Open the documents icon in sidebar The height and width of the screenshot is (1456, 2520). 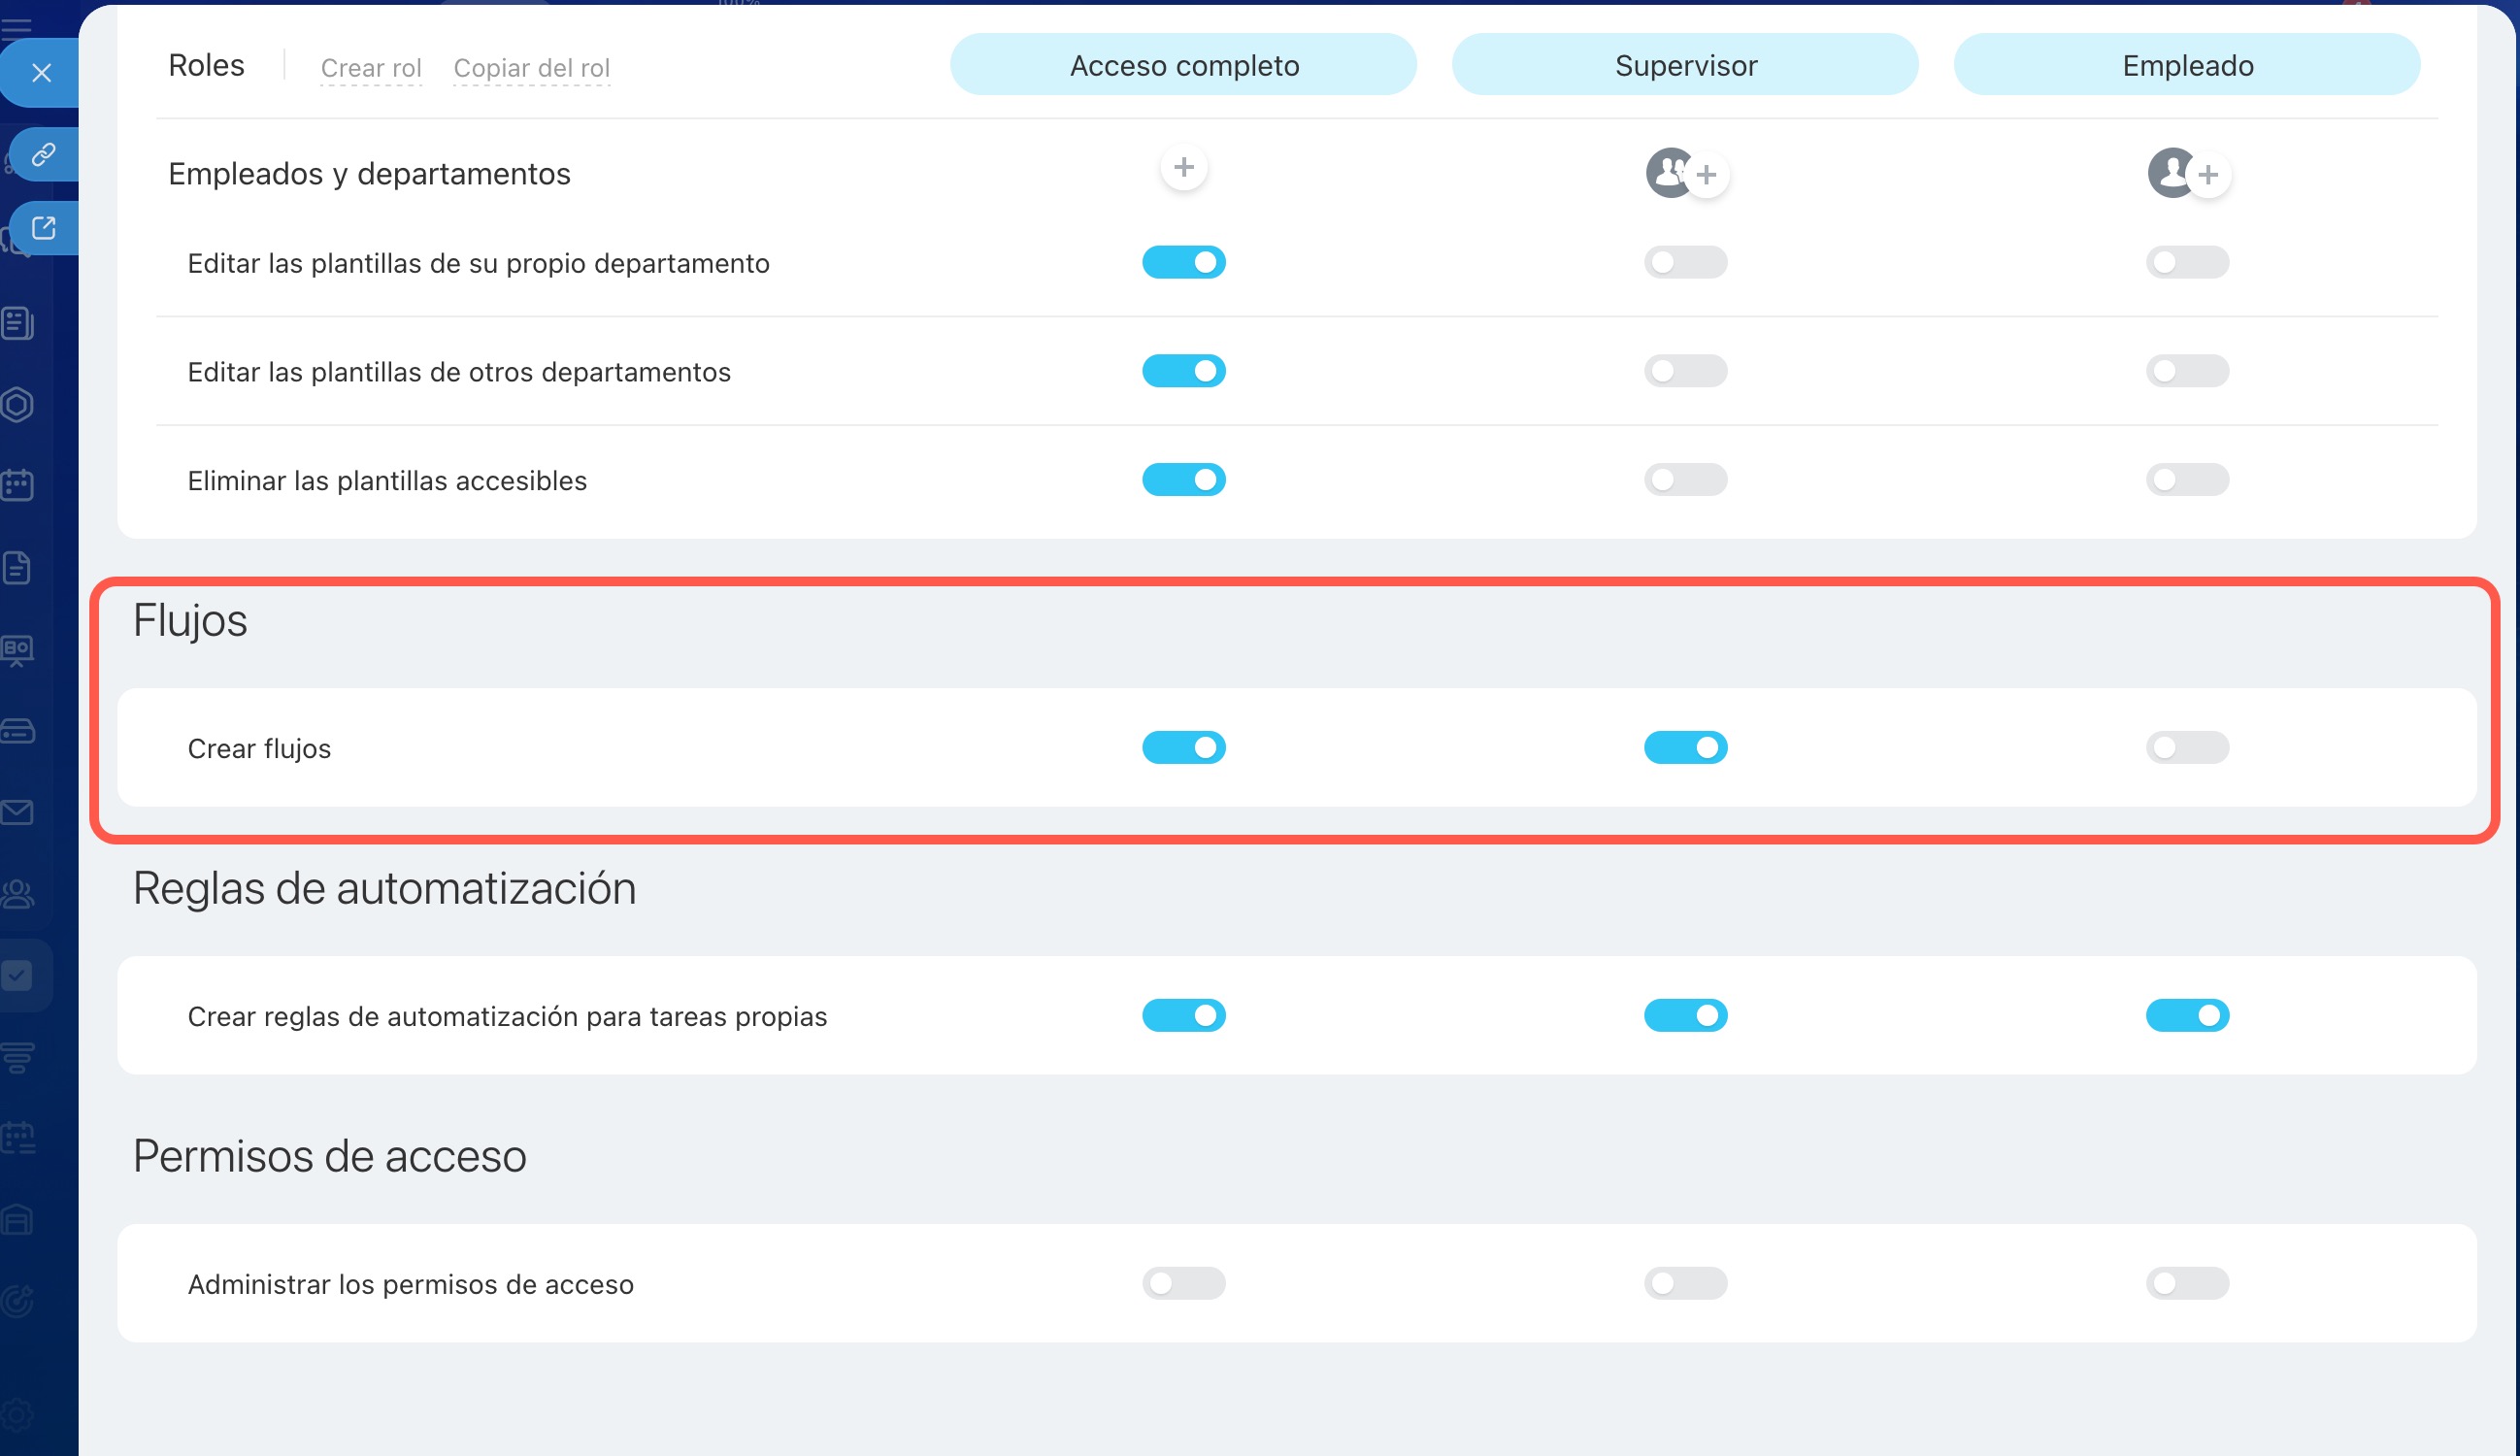click(18, 567)
